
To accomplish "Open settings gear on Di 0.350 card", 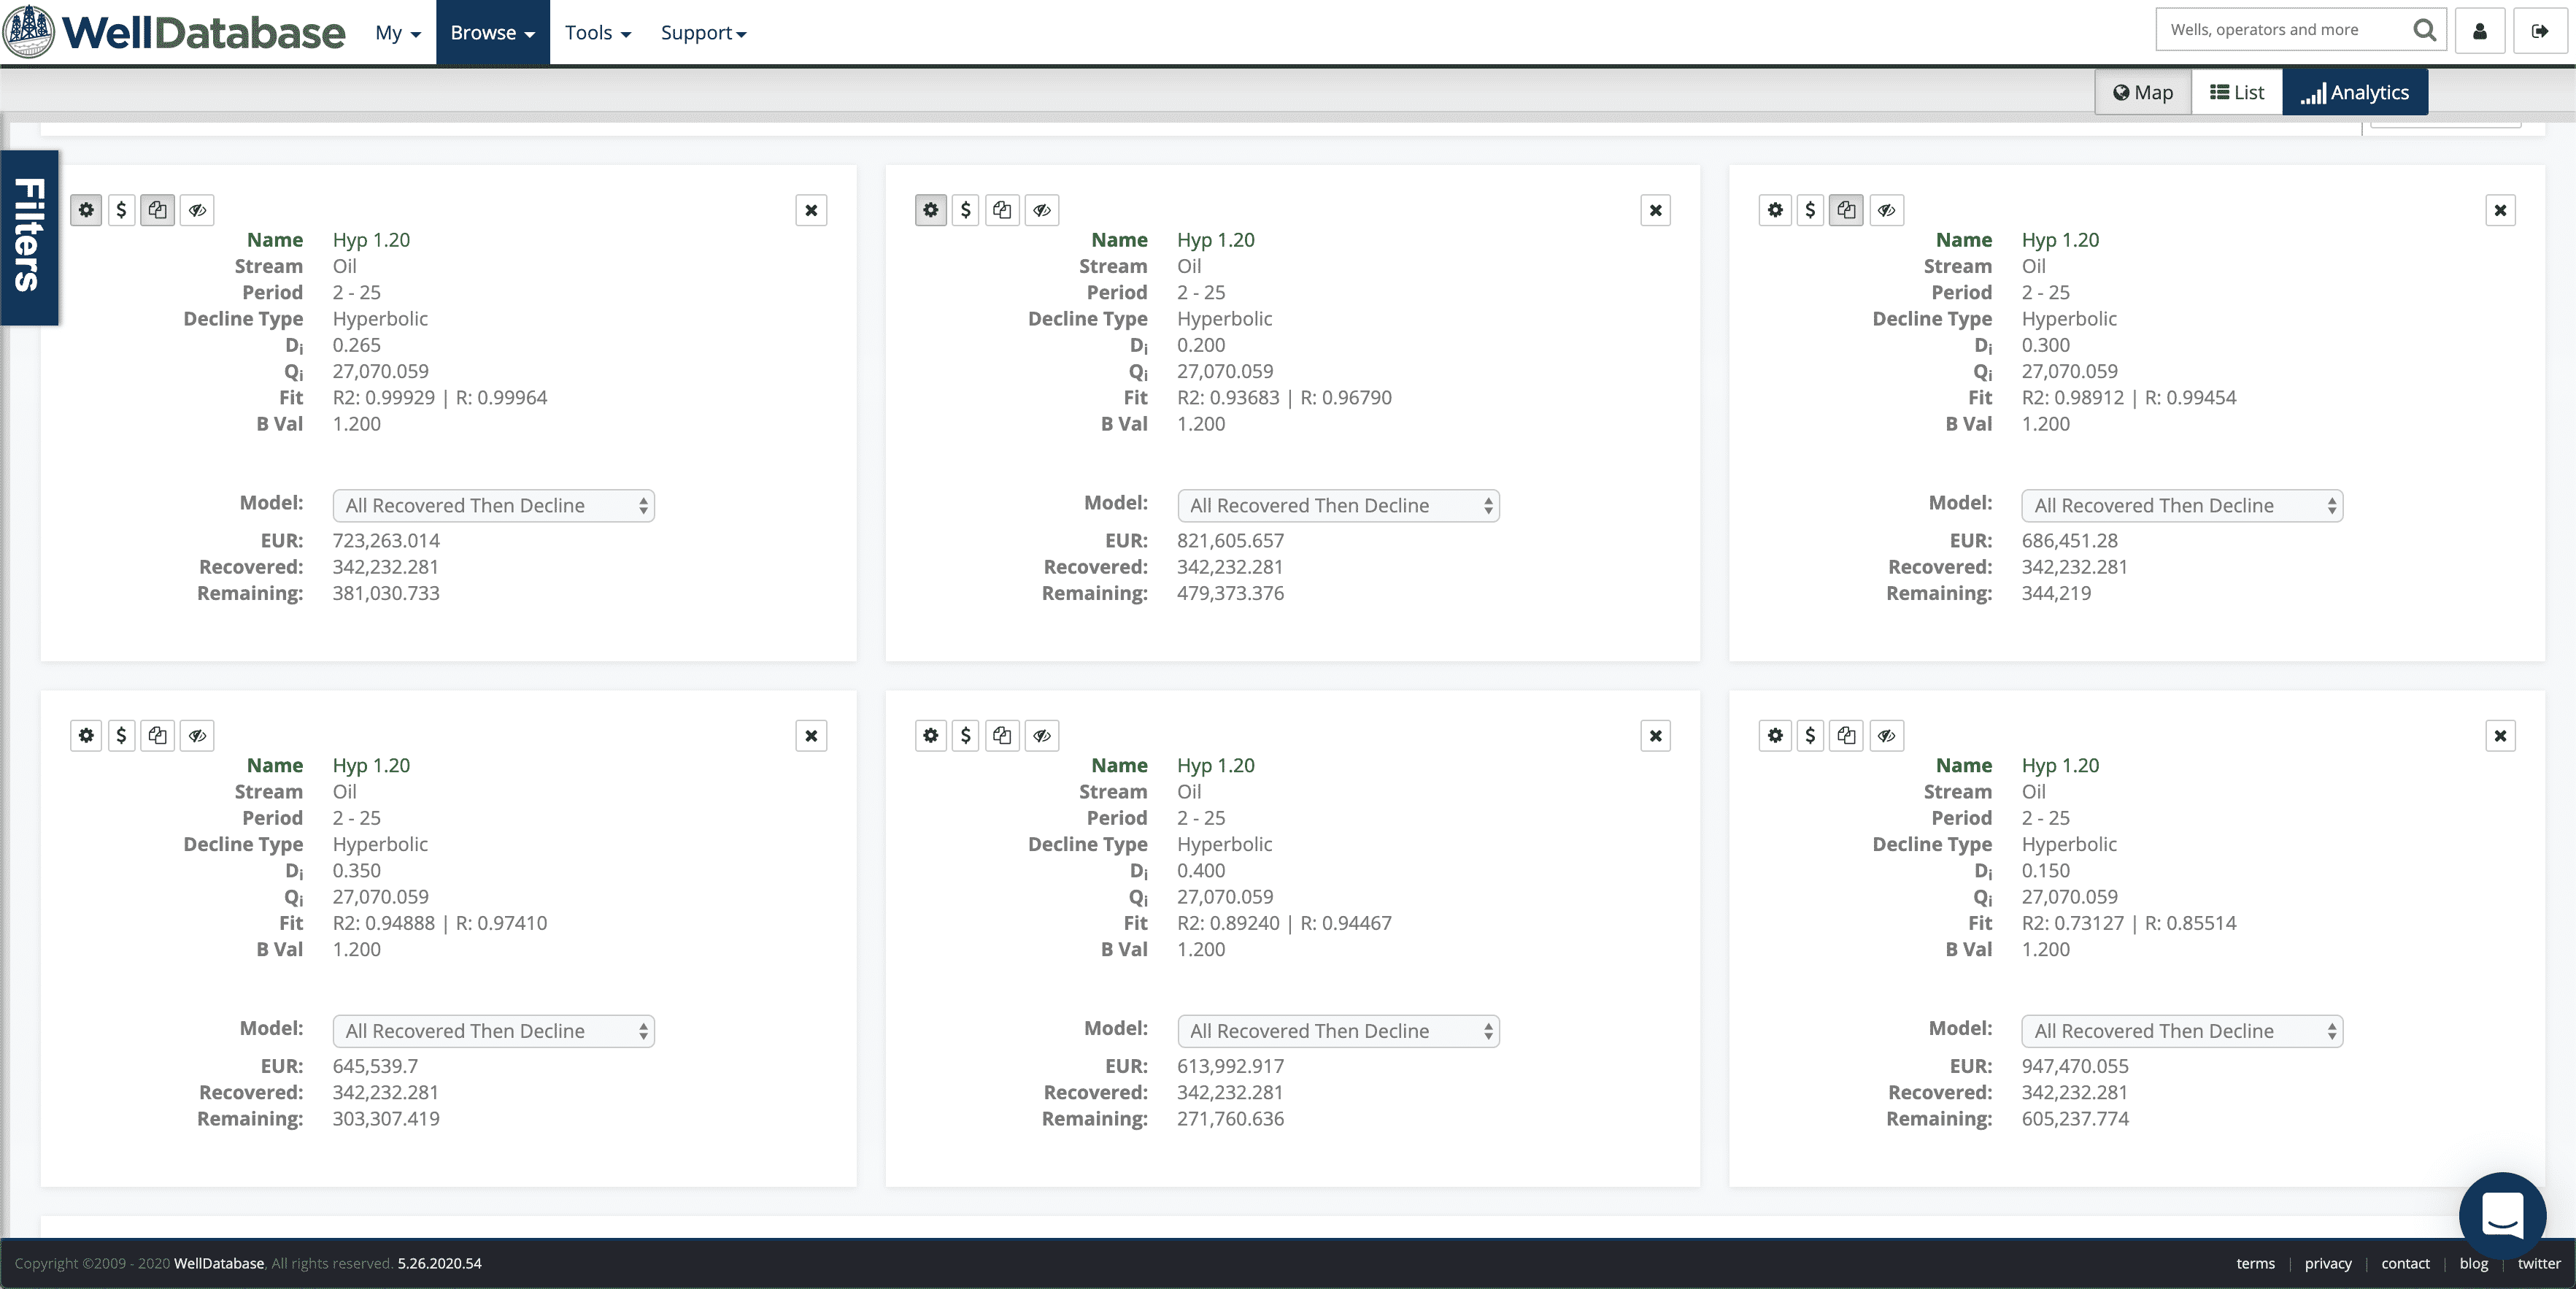I will [x=86, y=736].
